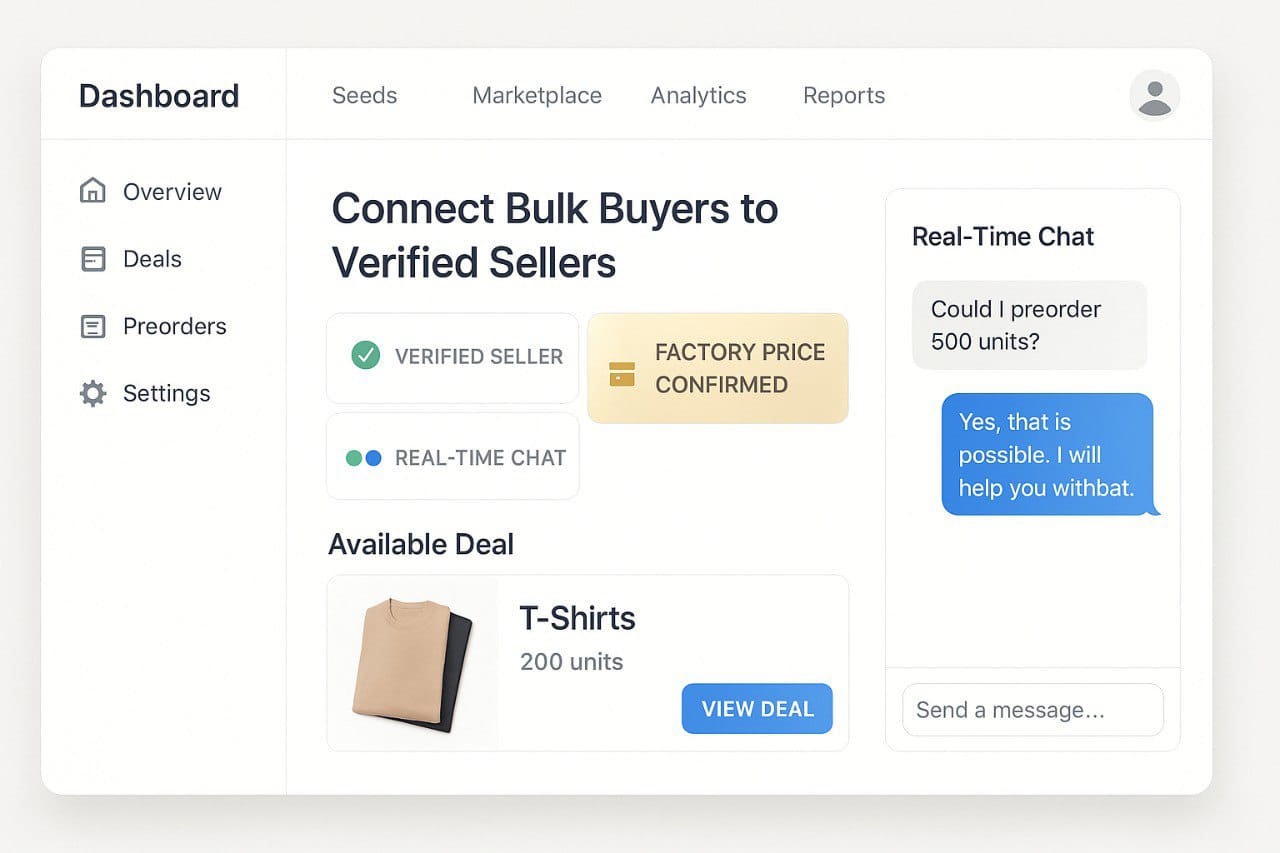Click the Send a message input field

pos(1031,710)
